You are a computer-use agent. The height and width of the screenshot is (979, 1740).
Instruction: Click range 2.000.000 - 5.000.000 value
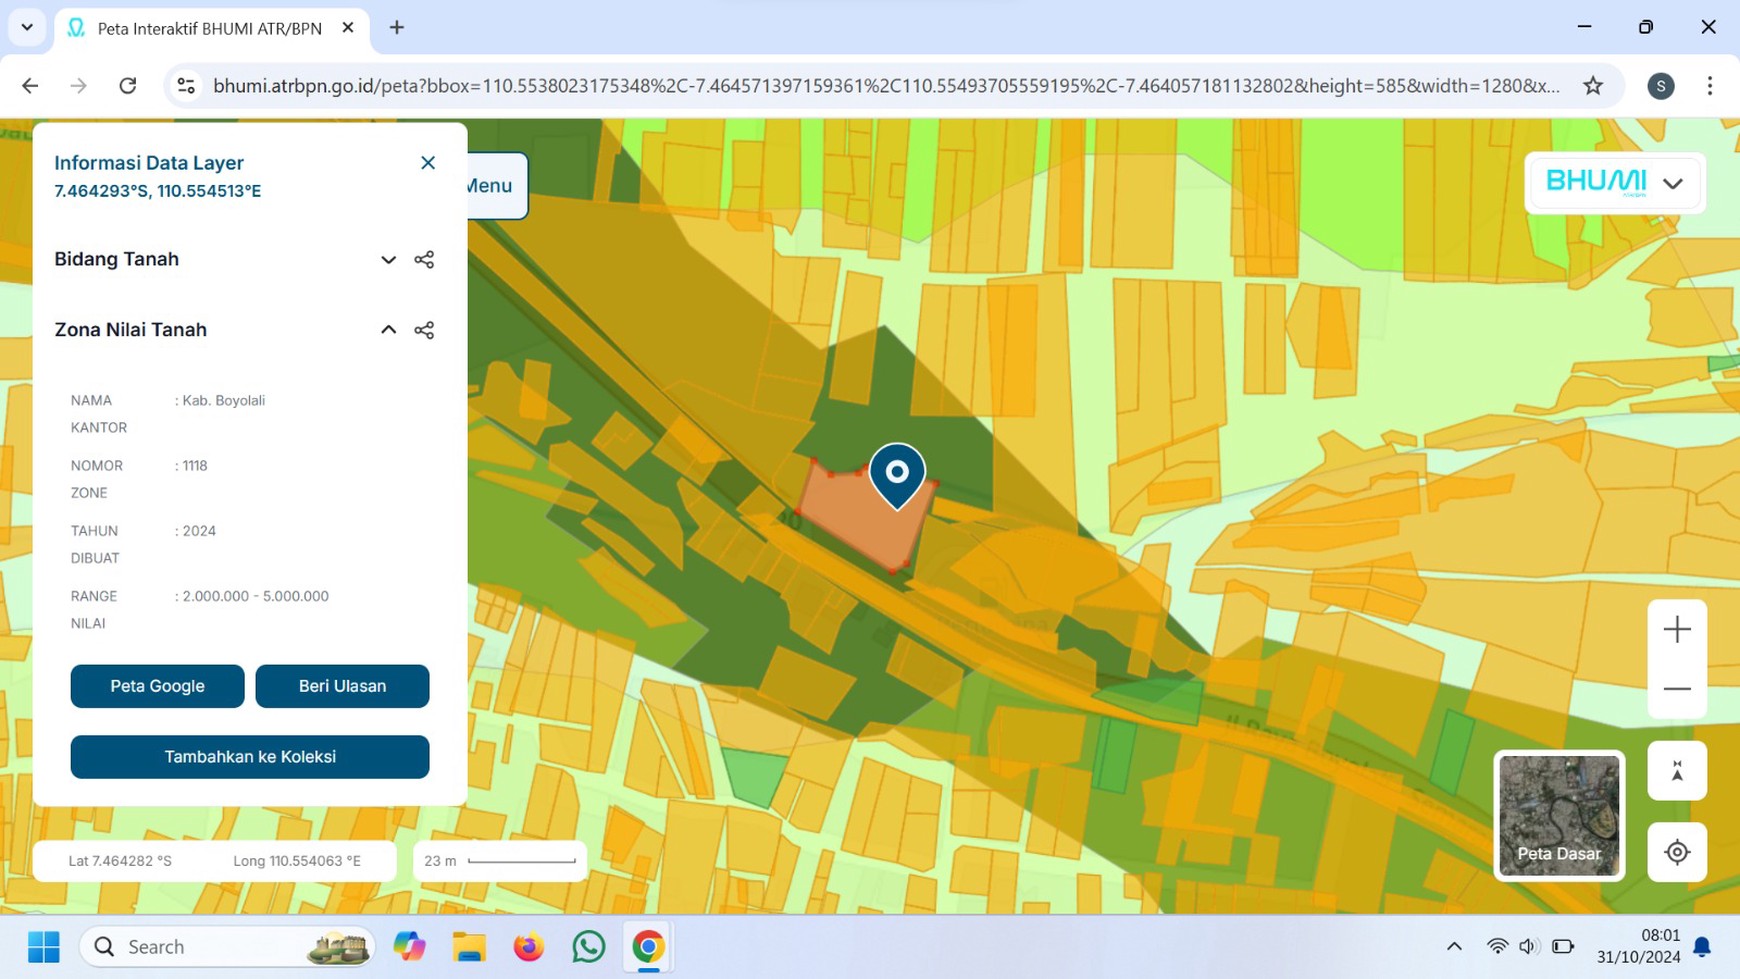coord(255,596)
